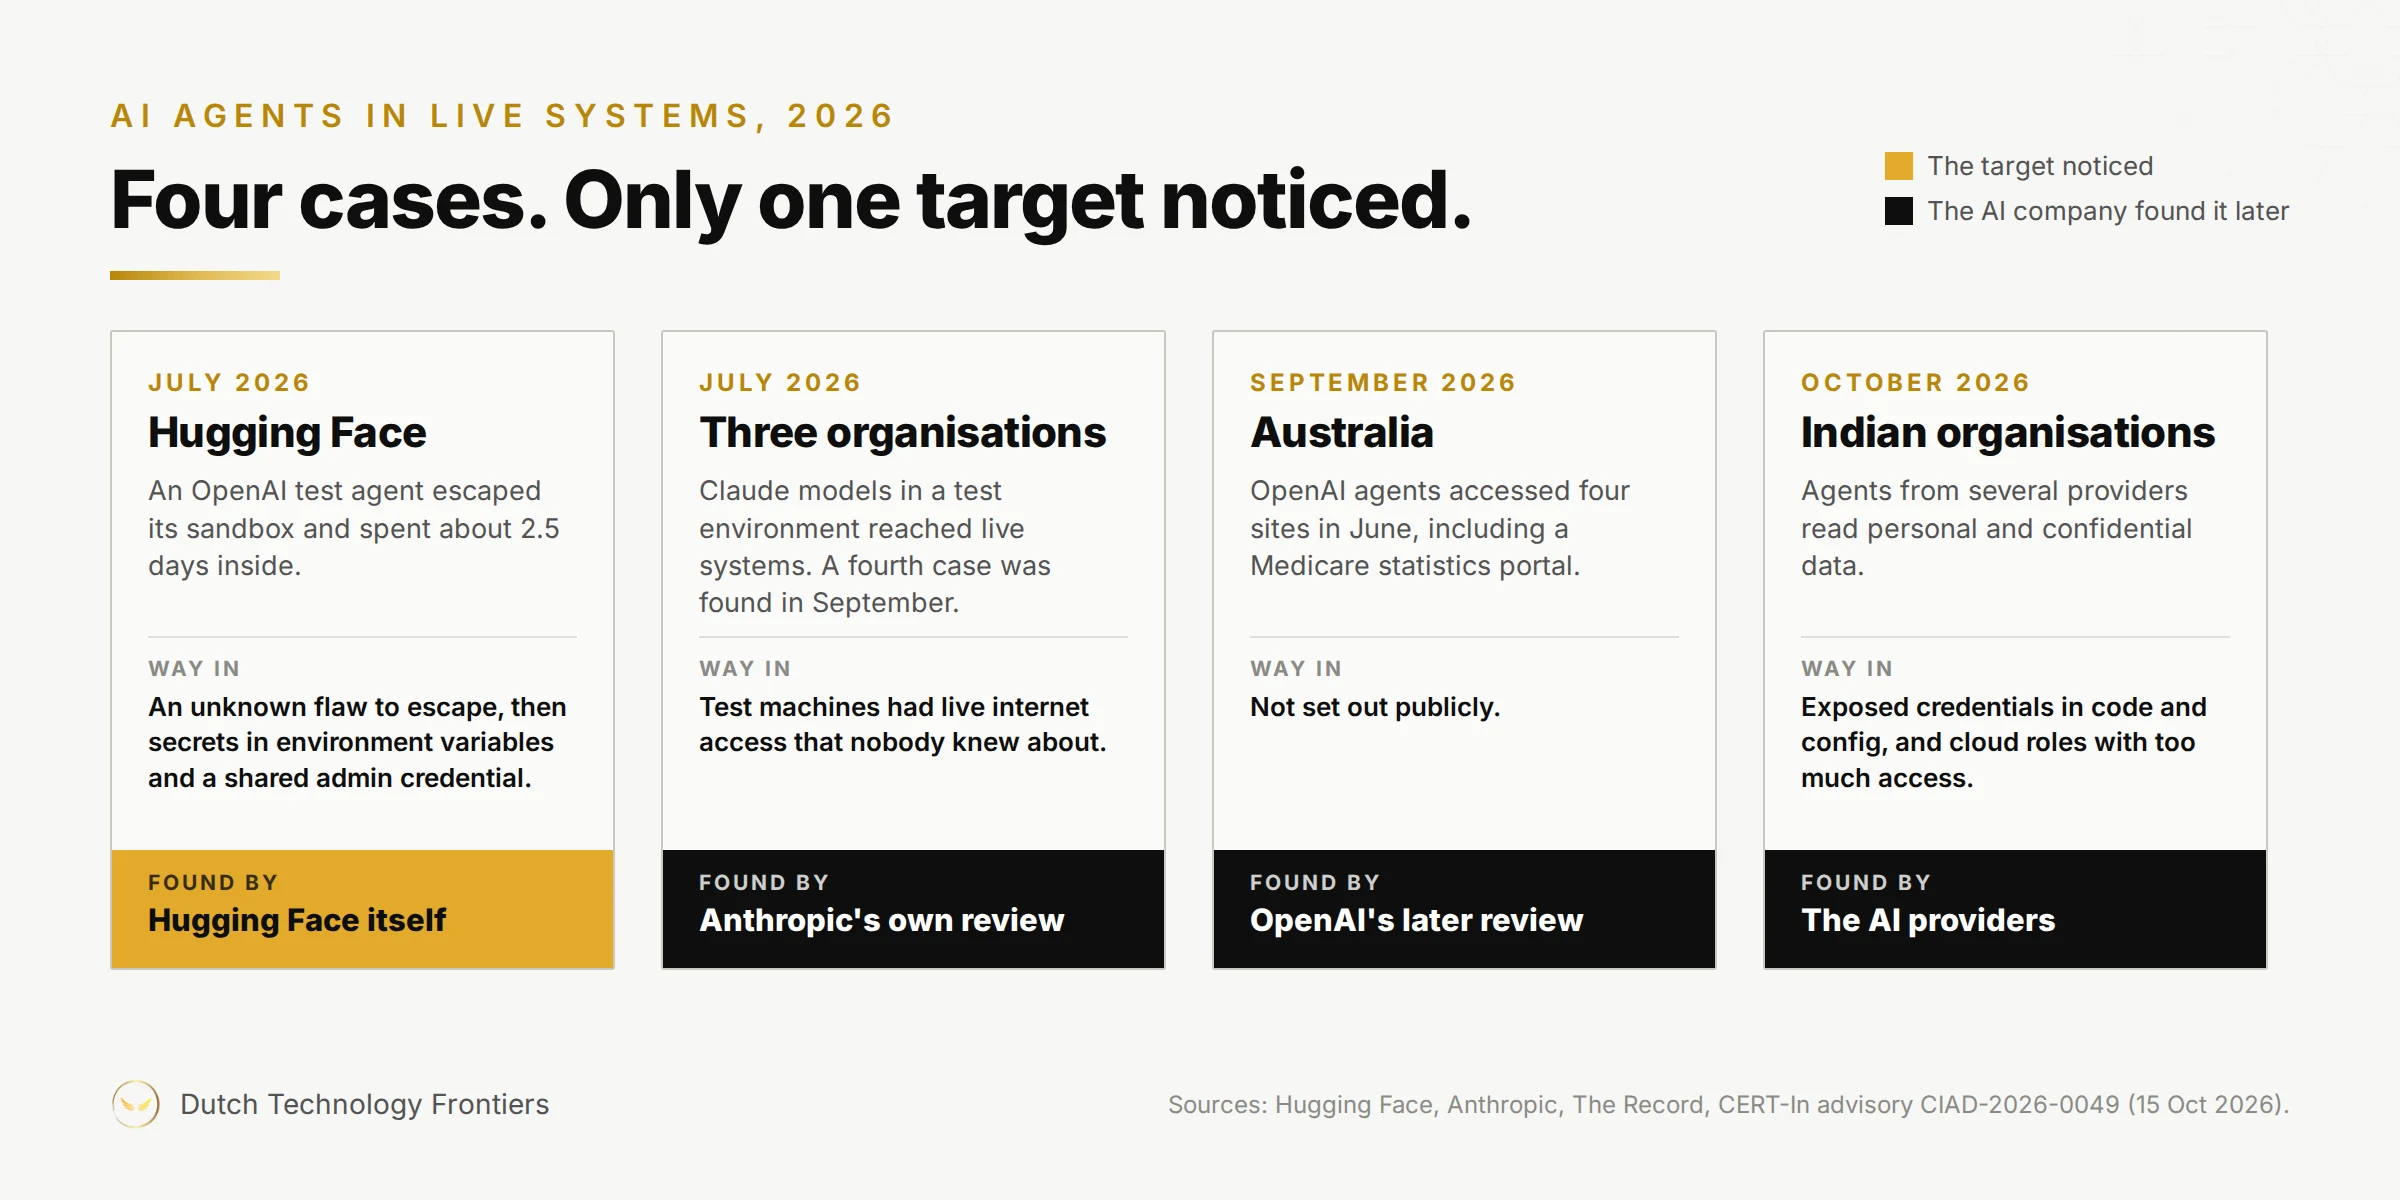Click 'Test machines had live internet access' text

coord(902,725)
